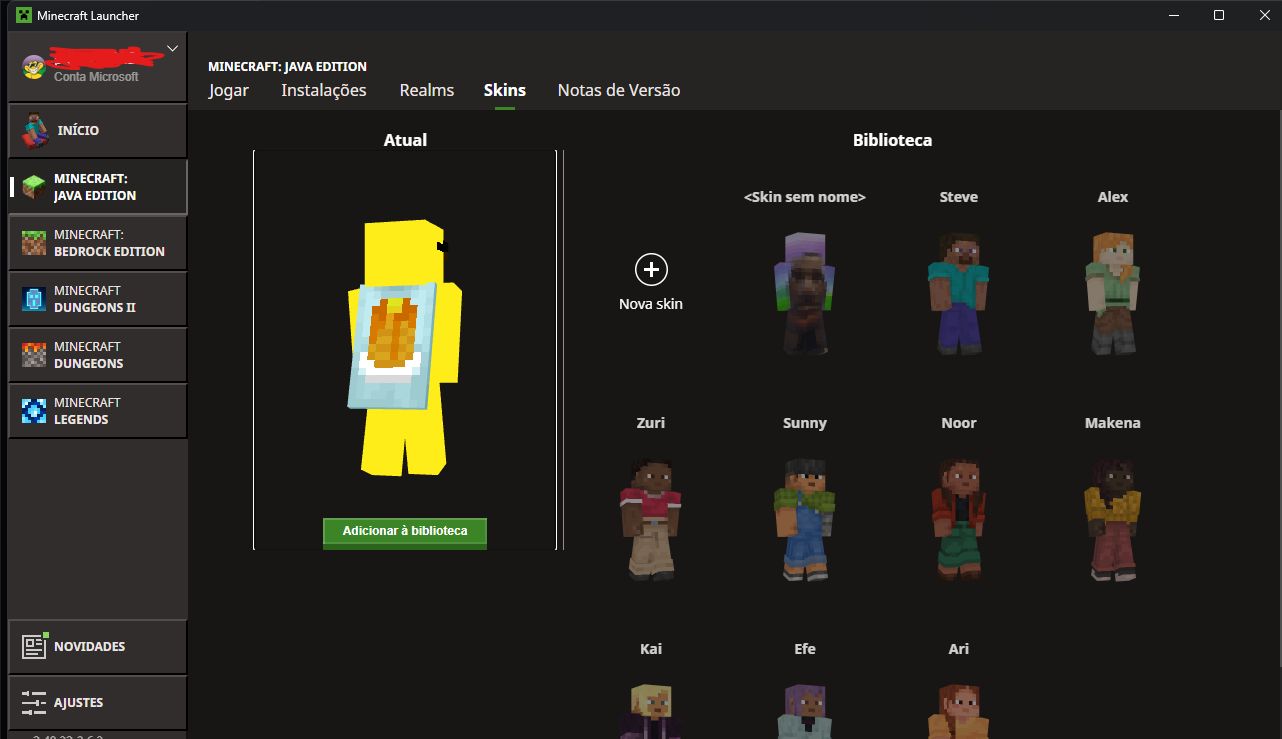Open the Notas de Versão tab
This screenshot has width=1282, height=739.
(x=619, y=90)
